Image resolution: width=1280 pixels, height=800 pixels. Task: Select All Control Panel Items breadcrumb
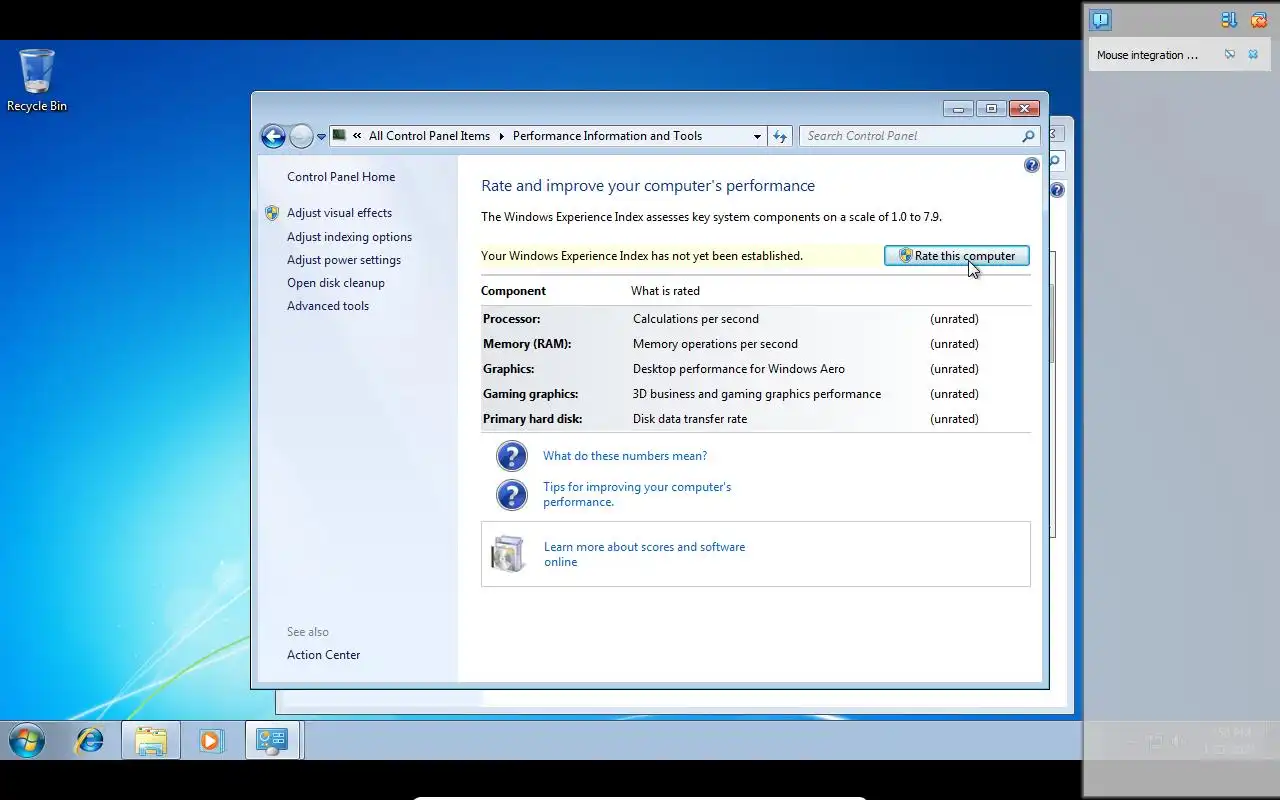point(429,136)
